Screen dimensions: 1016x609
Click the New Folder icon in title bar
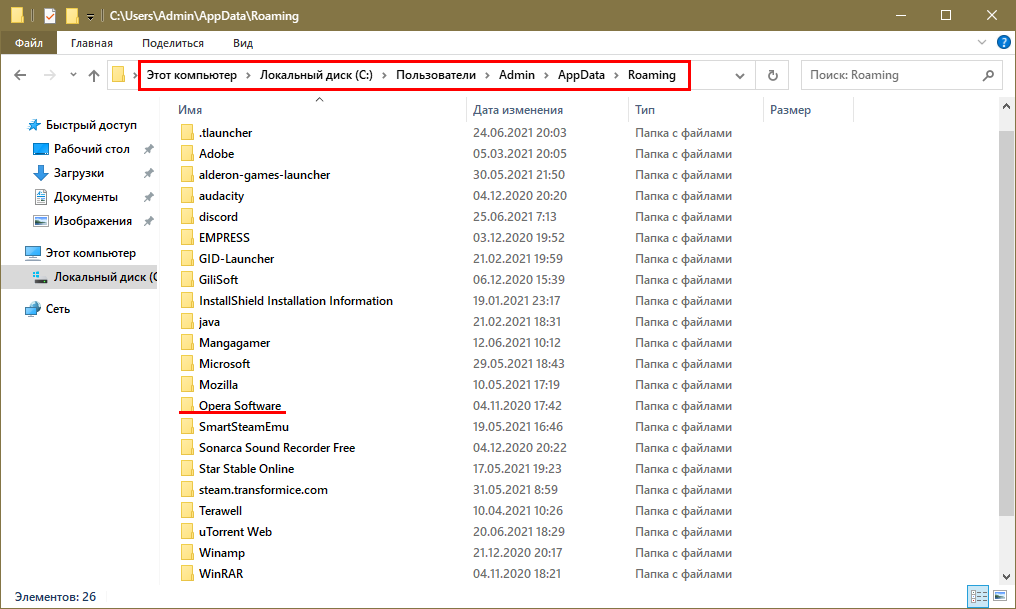click(71, 16)
